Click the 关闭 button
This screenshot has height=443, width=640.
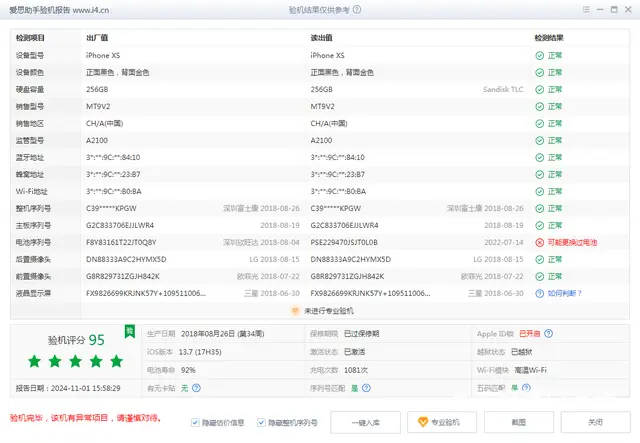(596, 423)
